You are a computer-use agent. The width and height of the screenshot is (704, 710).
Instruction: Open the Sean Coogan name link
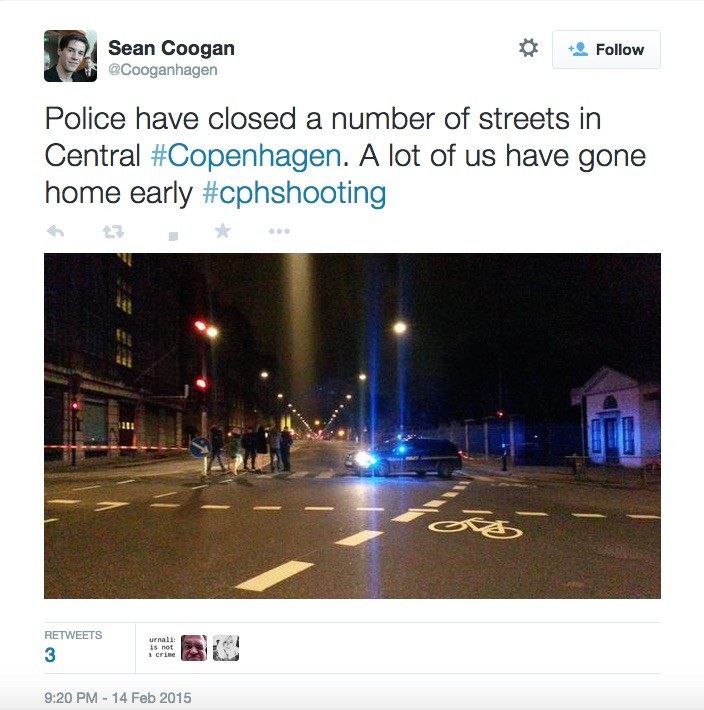point(171,48)
